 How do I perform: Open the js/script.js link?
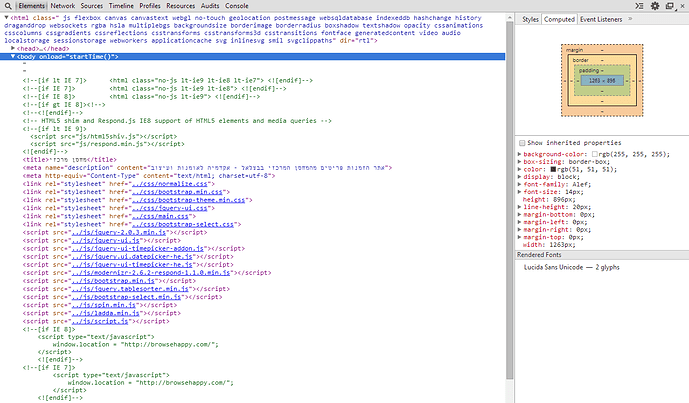100,321
